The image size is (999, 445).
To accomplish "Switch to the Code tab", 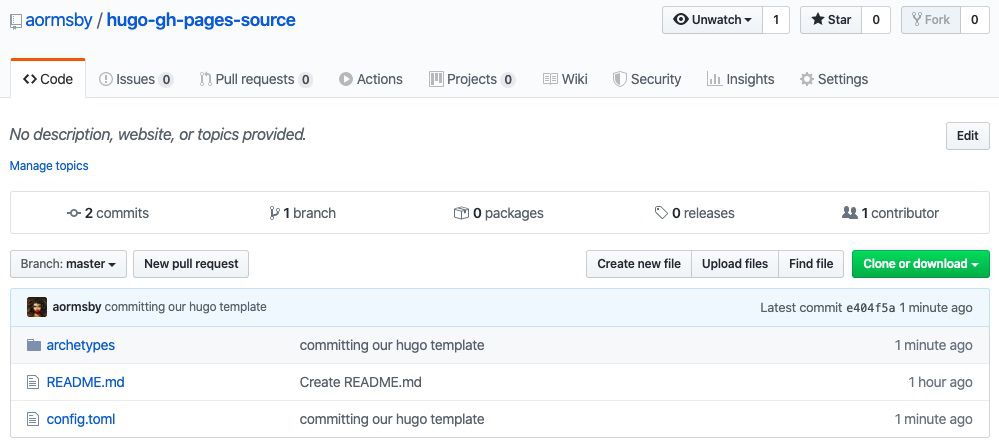I will pyautogui.click(x=48, y=79).
